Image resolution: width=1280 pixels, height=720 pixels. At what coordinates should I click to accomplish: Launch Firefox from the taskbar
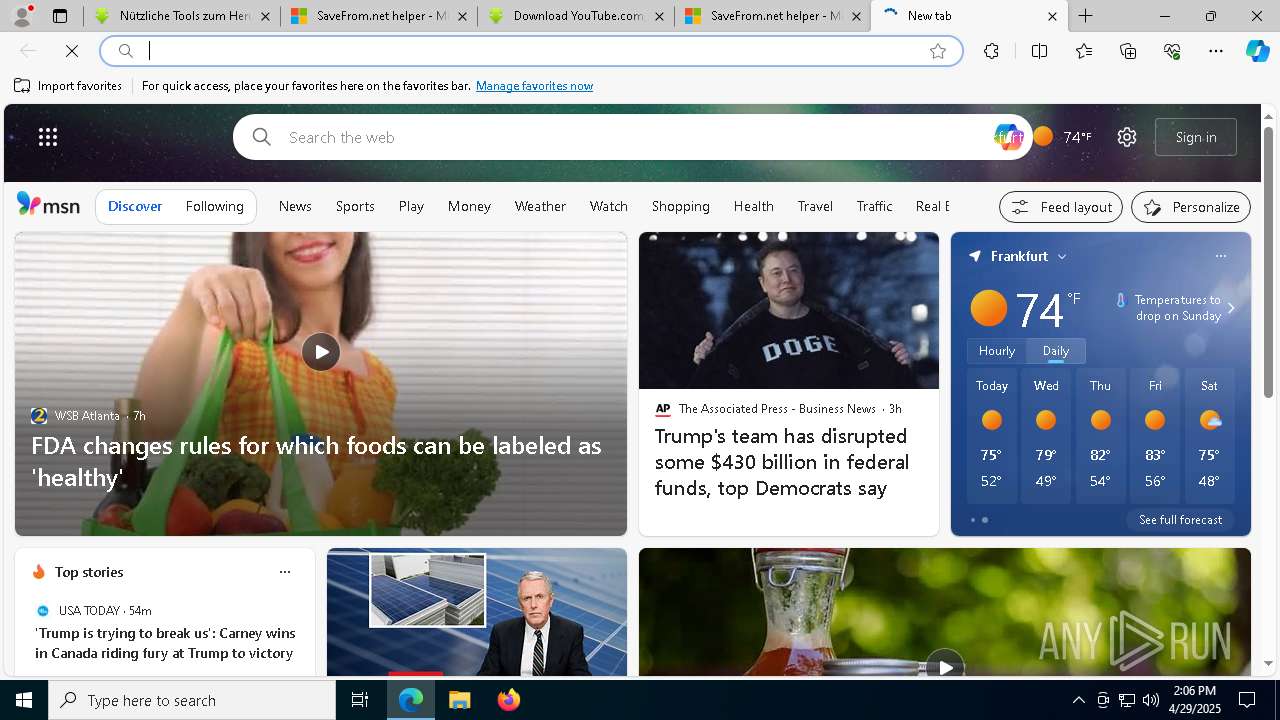tap(509, 700)
